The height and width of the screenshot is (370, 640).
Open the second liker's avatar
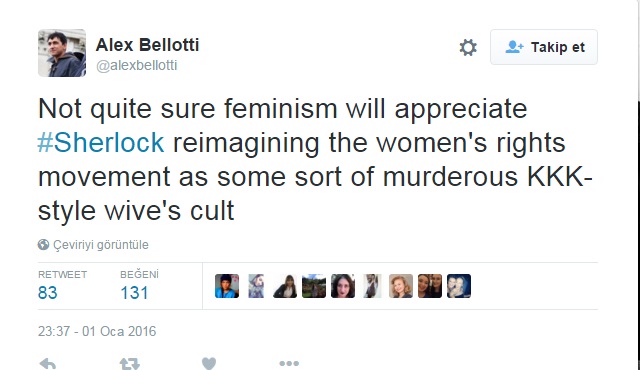click(256, 286)
